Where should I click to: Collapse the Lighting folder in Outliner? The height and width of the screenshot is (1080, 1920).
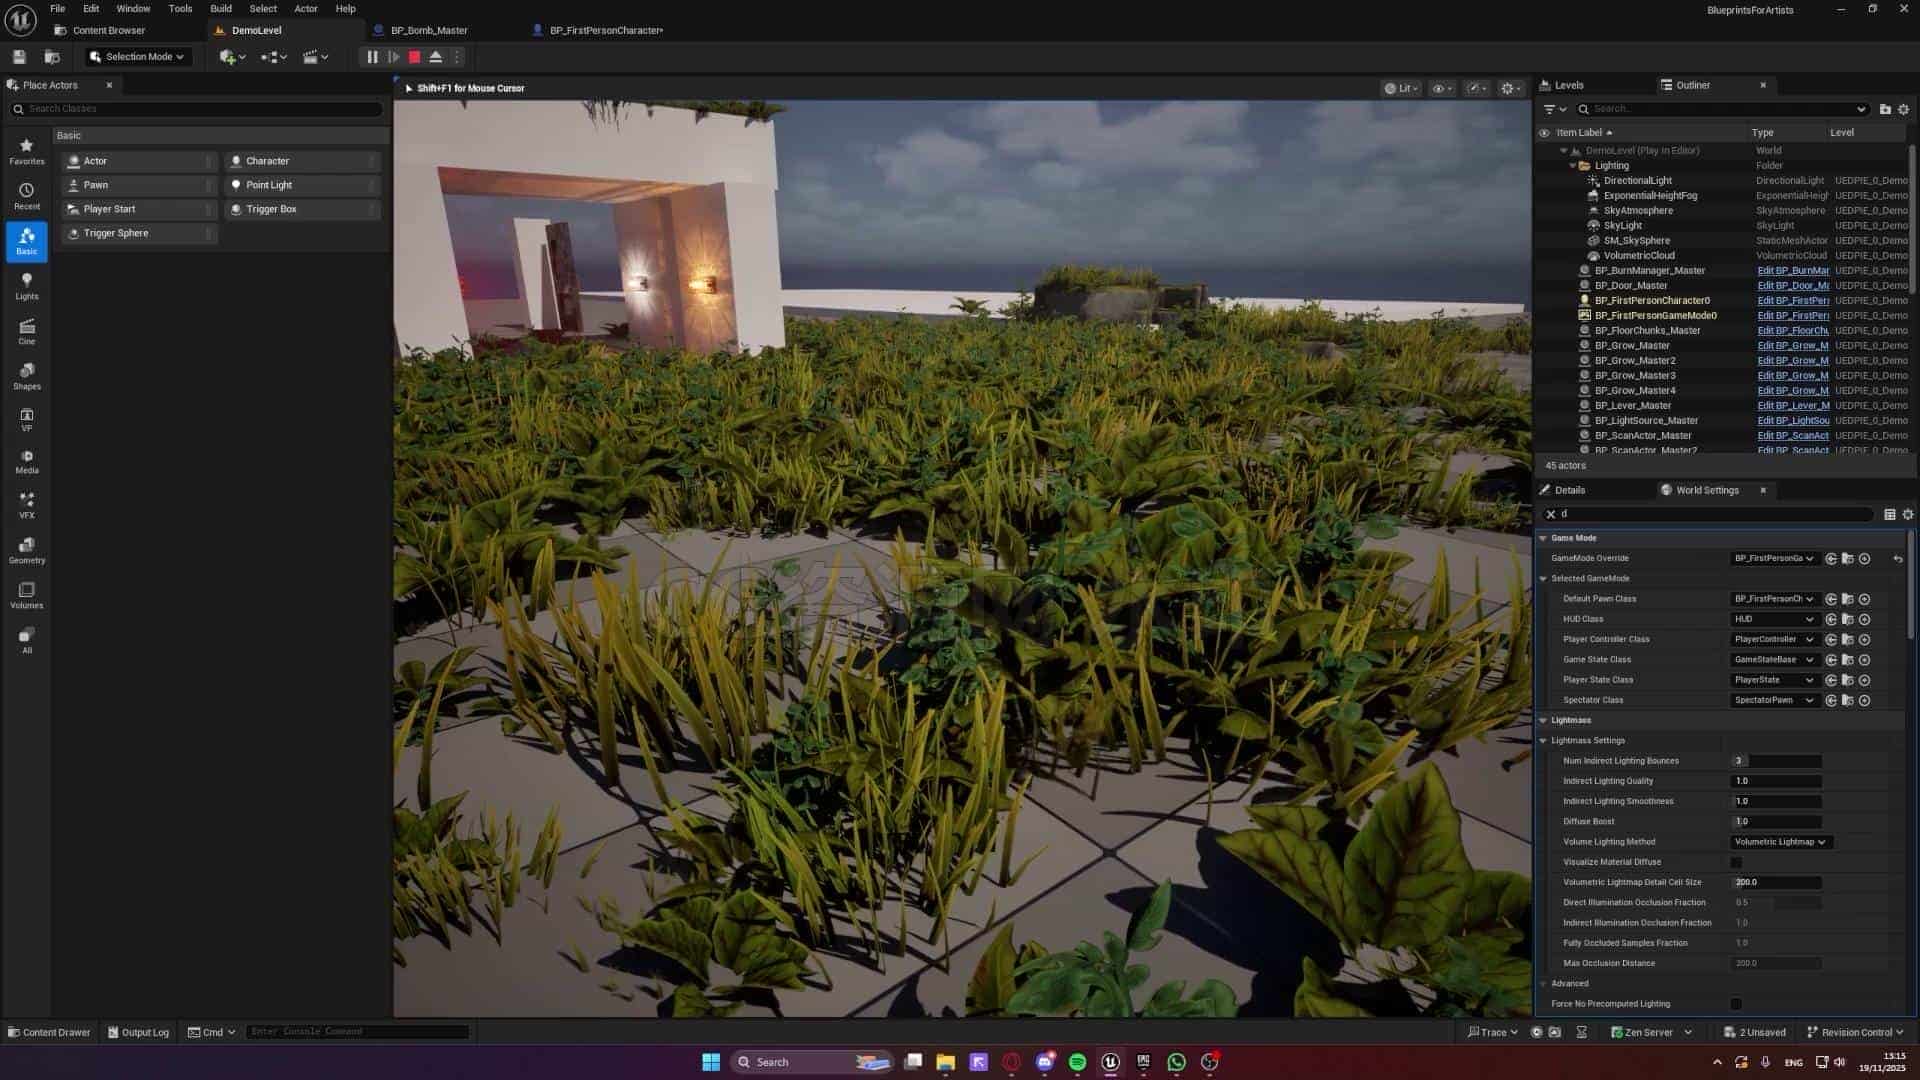pos(1572,166)
